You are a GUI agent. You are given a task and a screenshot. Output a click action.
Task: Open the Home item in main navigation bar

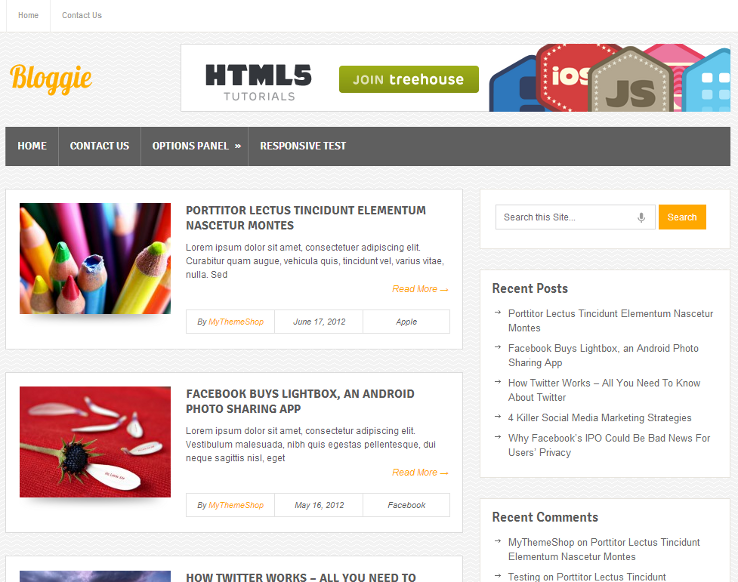coord(32,146)
